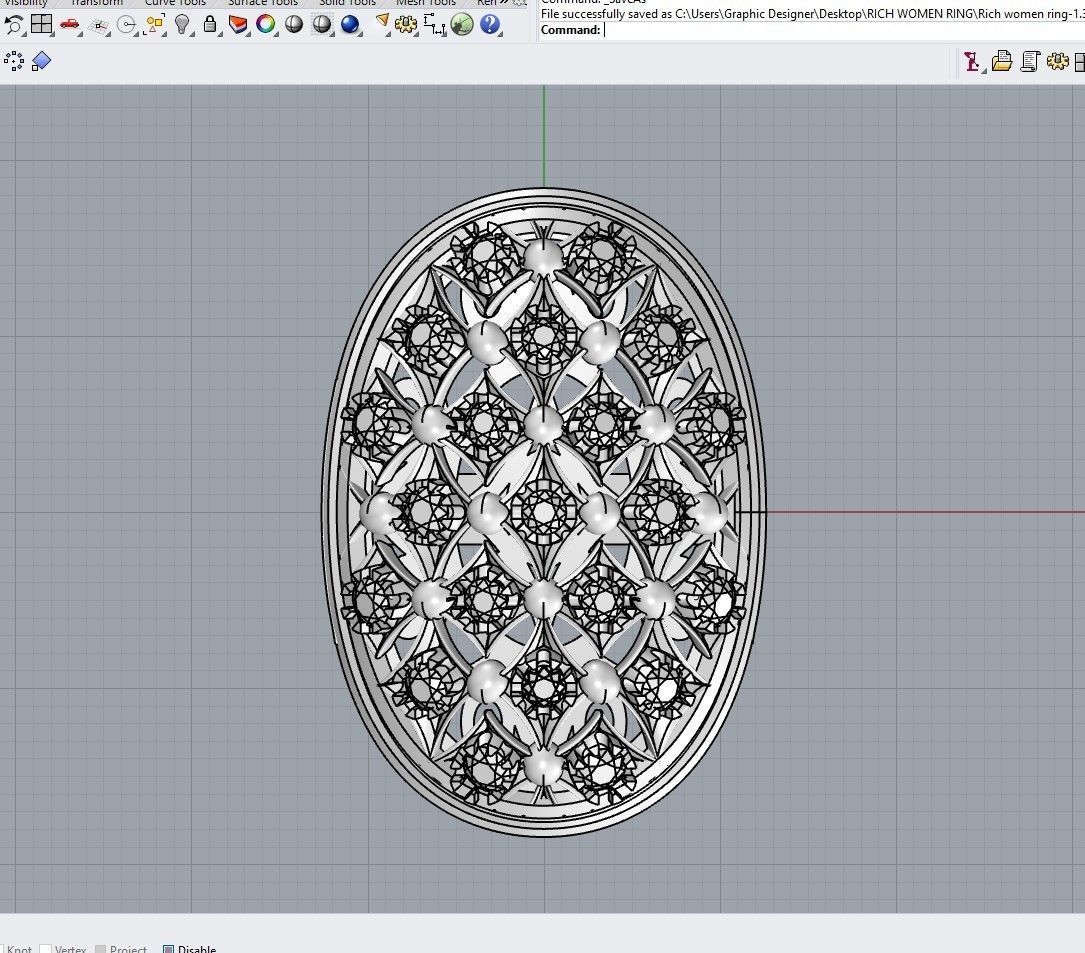Open the Object Snap circle tool
The image size is (1085, 953).
127,26
